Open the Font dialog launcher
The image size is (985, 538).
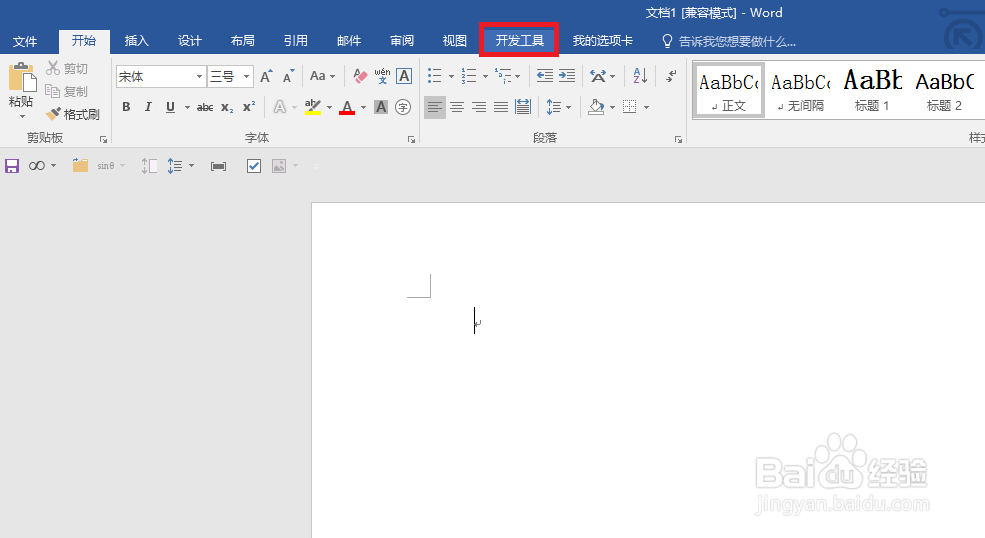411,140
